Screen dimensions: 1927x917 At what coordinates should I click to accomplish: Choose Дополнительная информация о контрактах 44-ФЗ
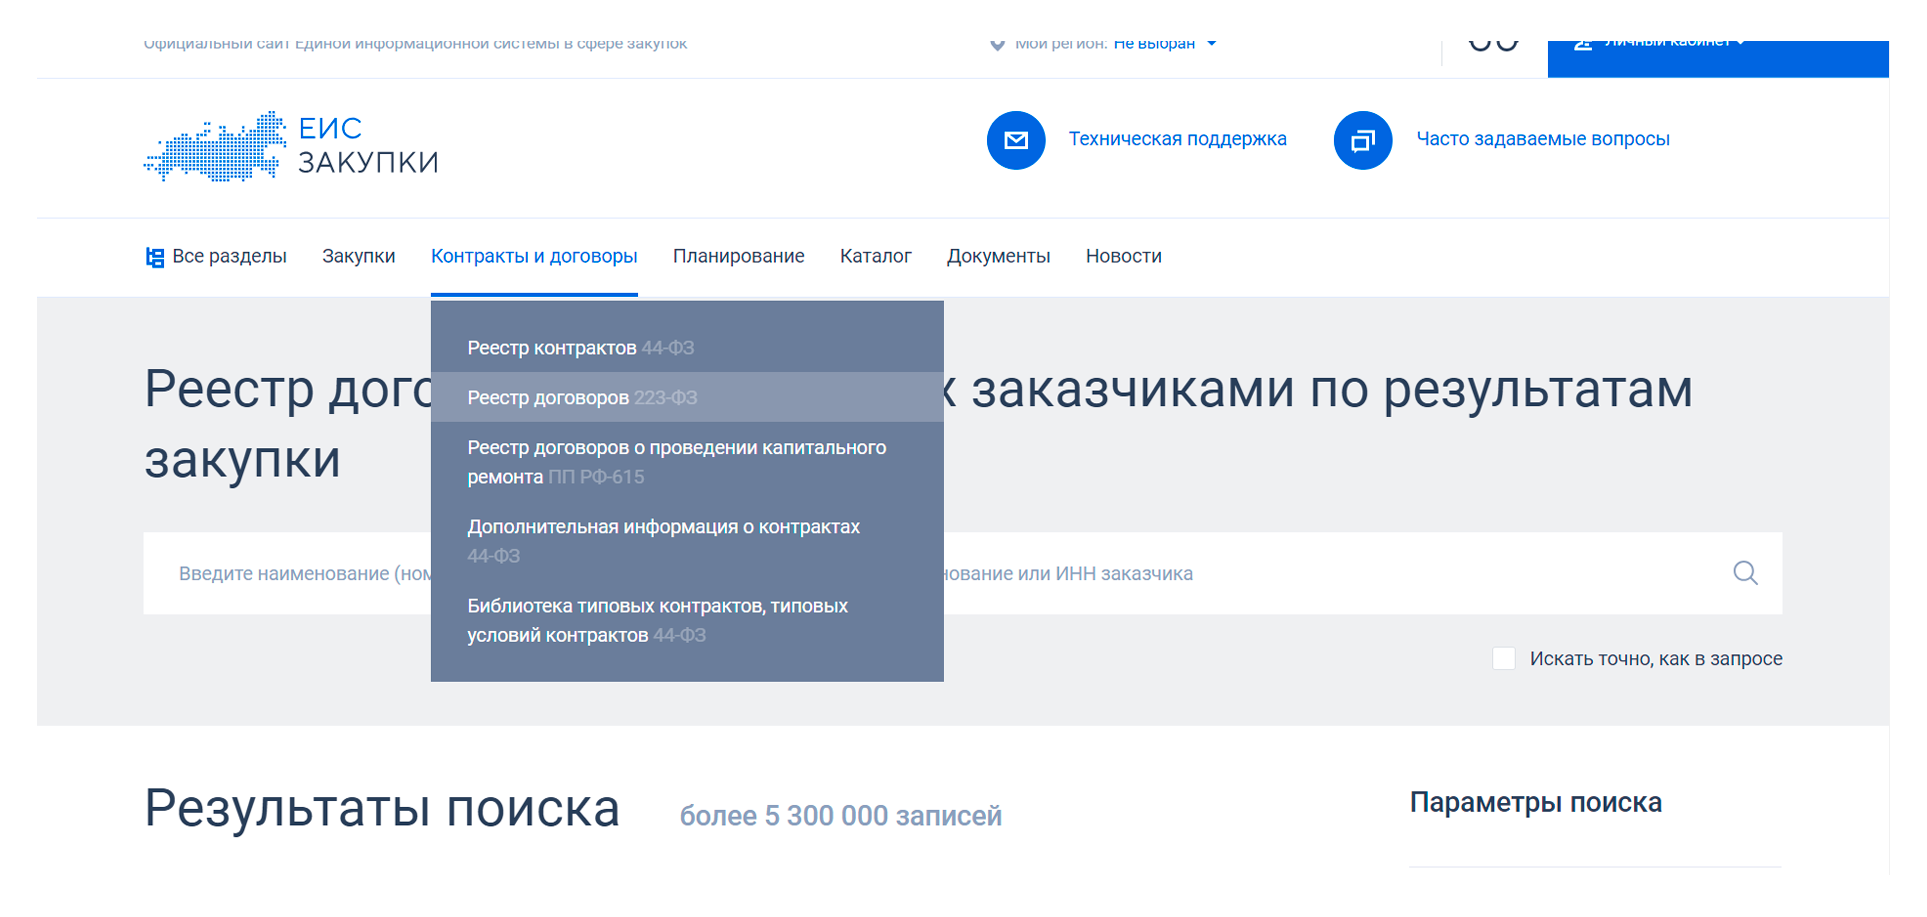[687, 541]
